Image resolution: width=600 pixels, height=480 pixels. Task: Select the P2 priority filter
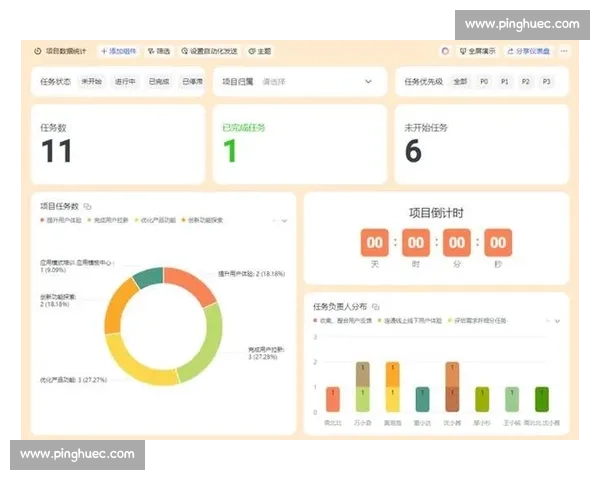(526, 82)
